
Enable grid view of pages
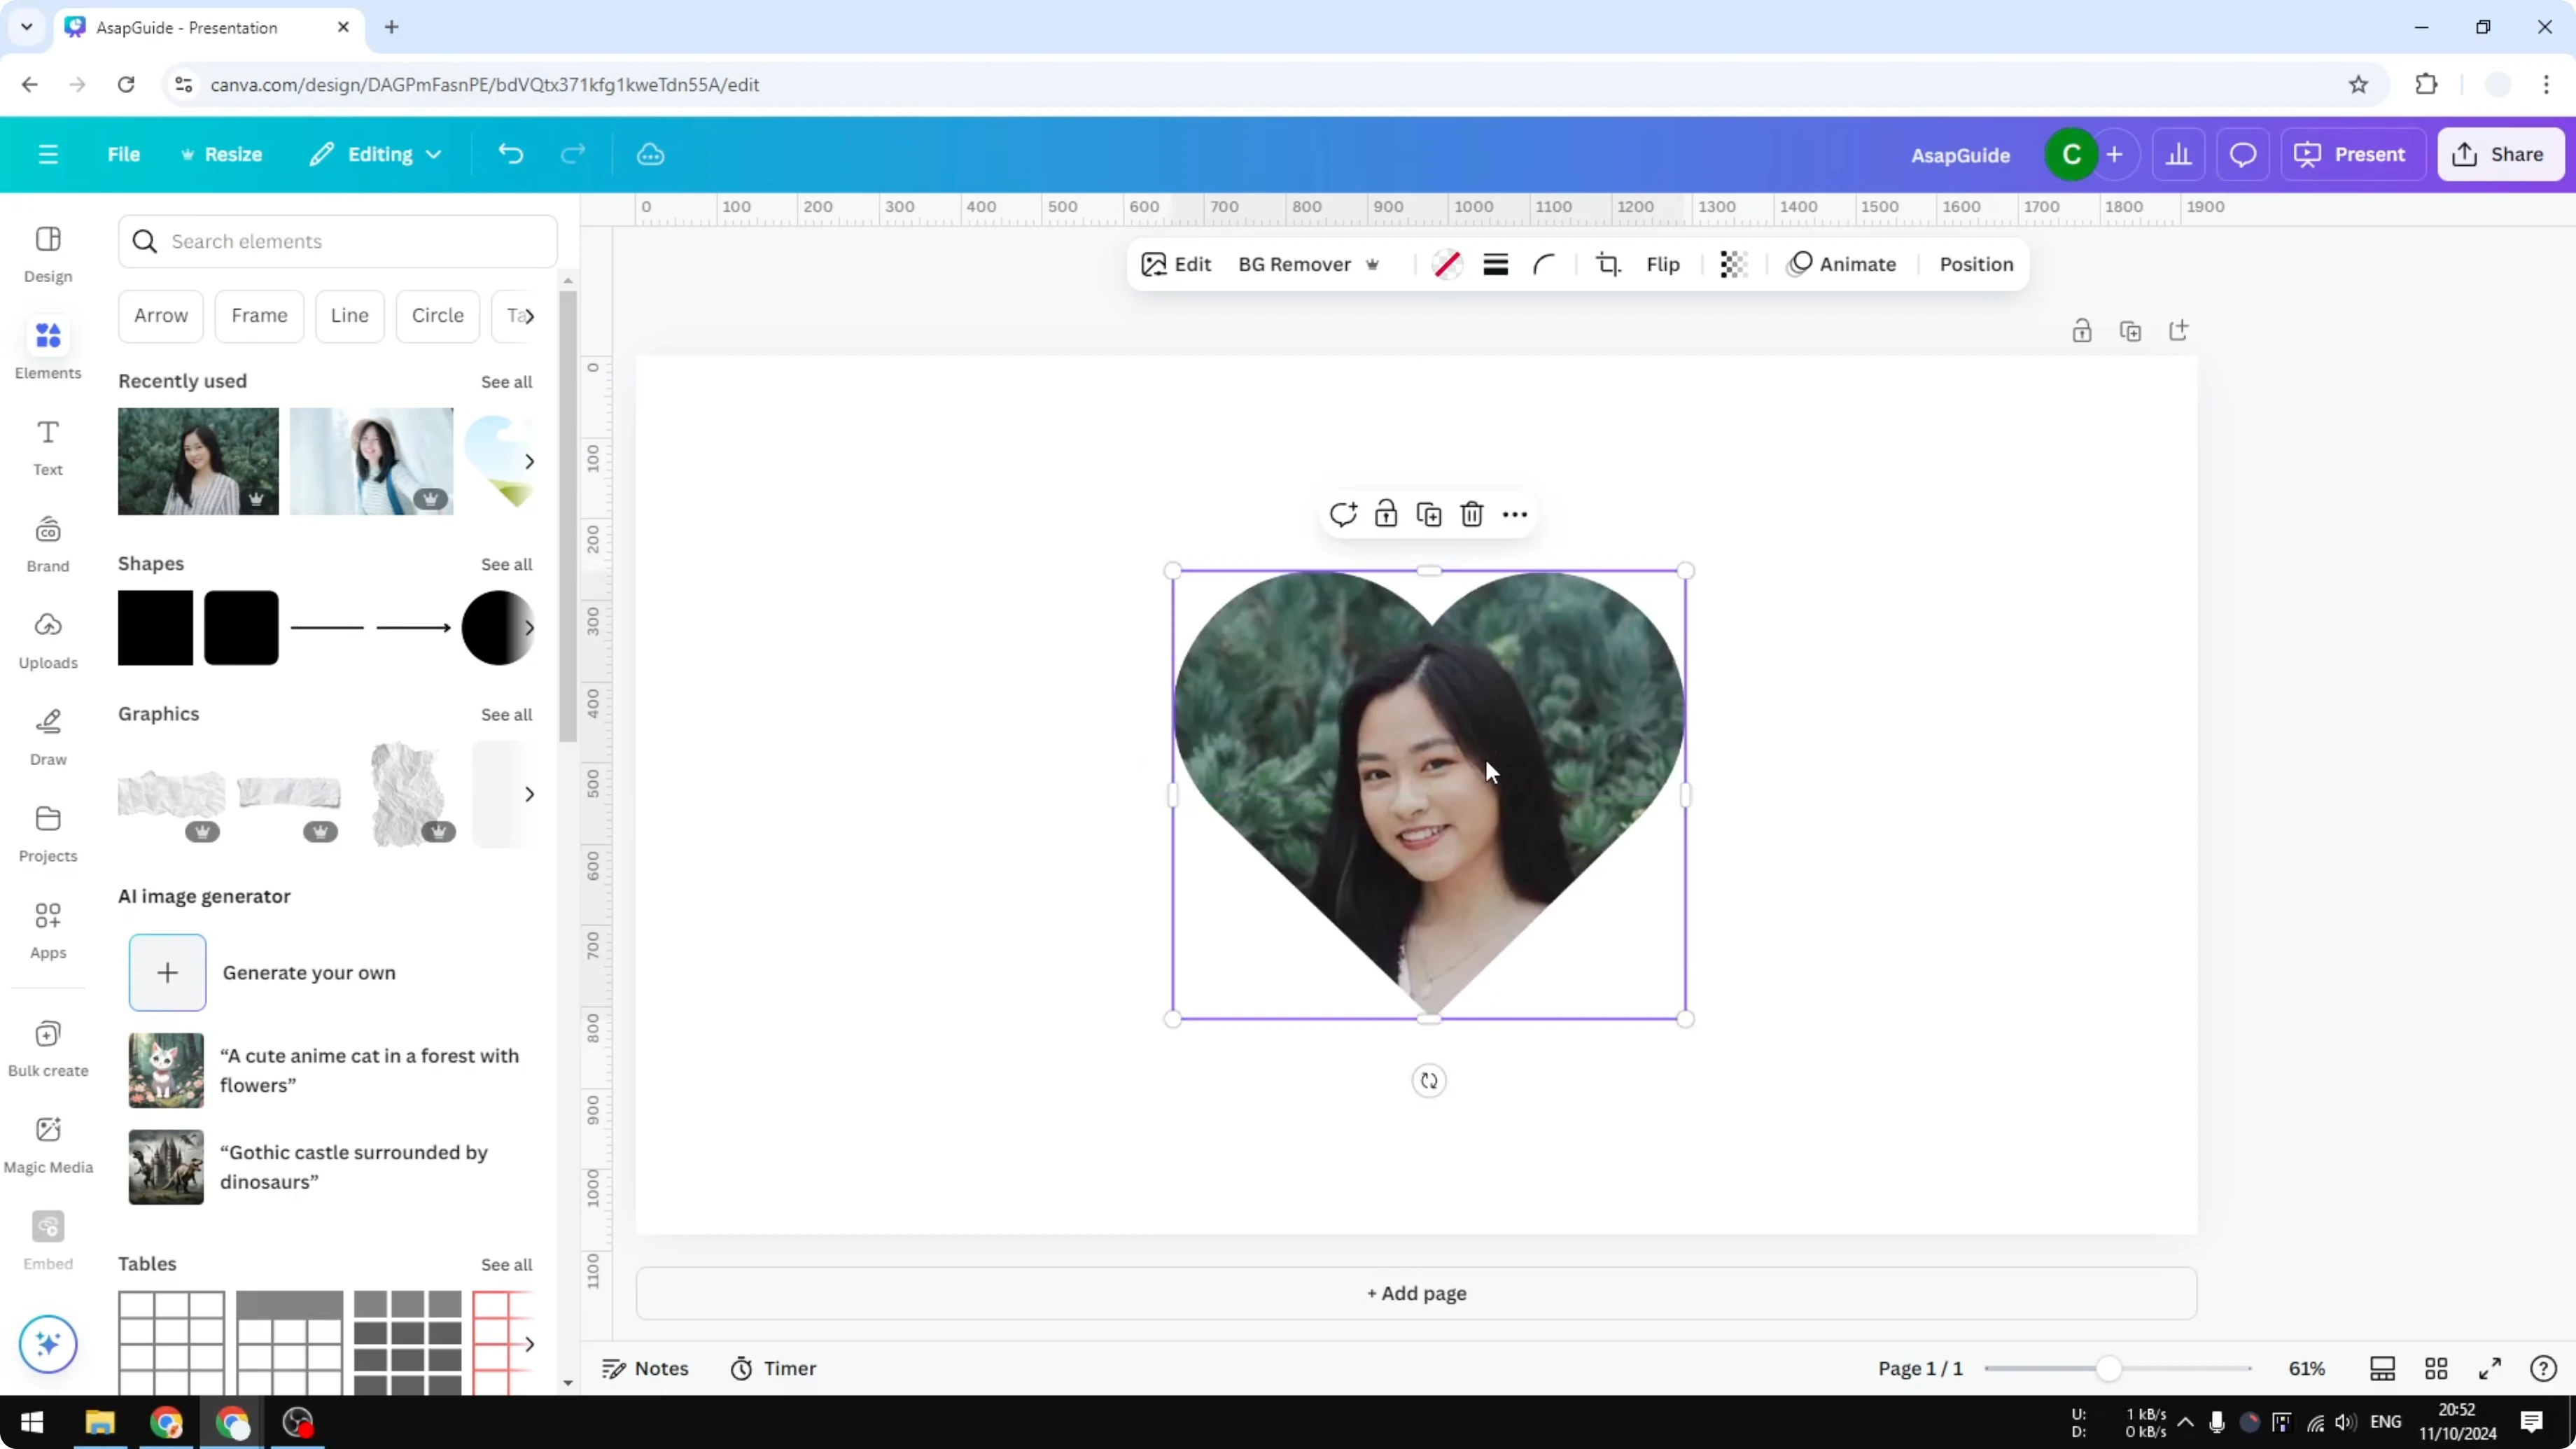tap(2437, 1368)
